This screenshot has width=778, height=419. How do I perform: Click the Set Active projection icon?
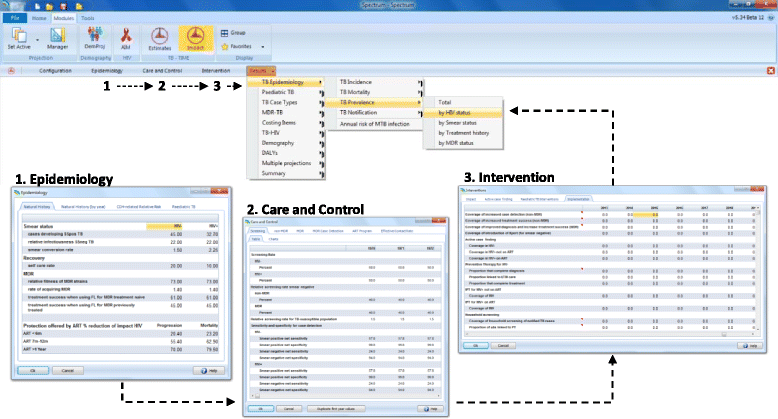pyautogui.click(x=19, y=36)
